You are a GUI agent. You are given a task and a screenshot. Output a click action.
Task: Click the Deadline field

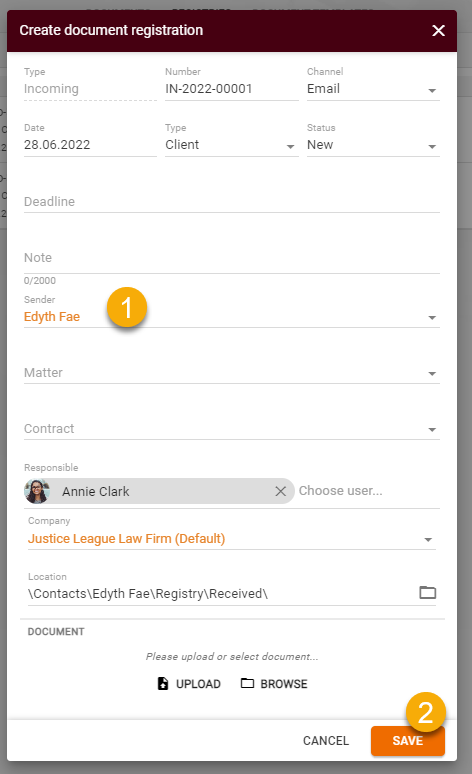click(232, 202)
